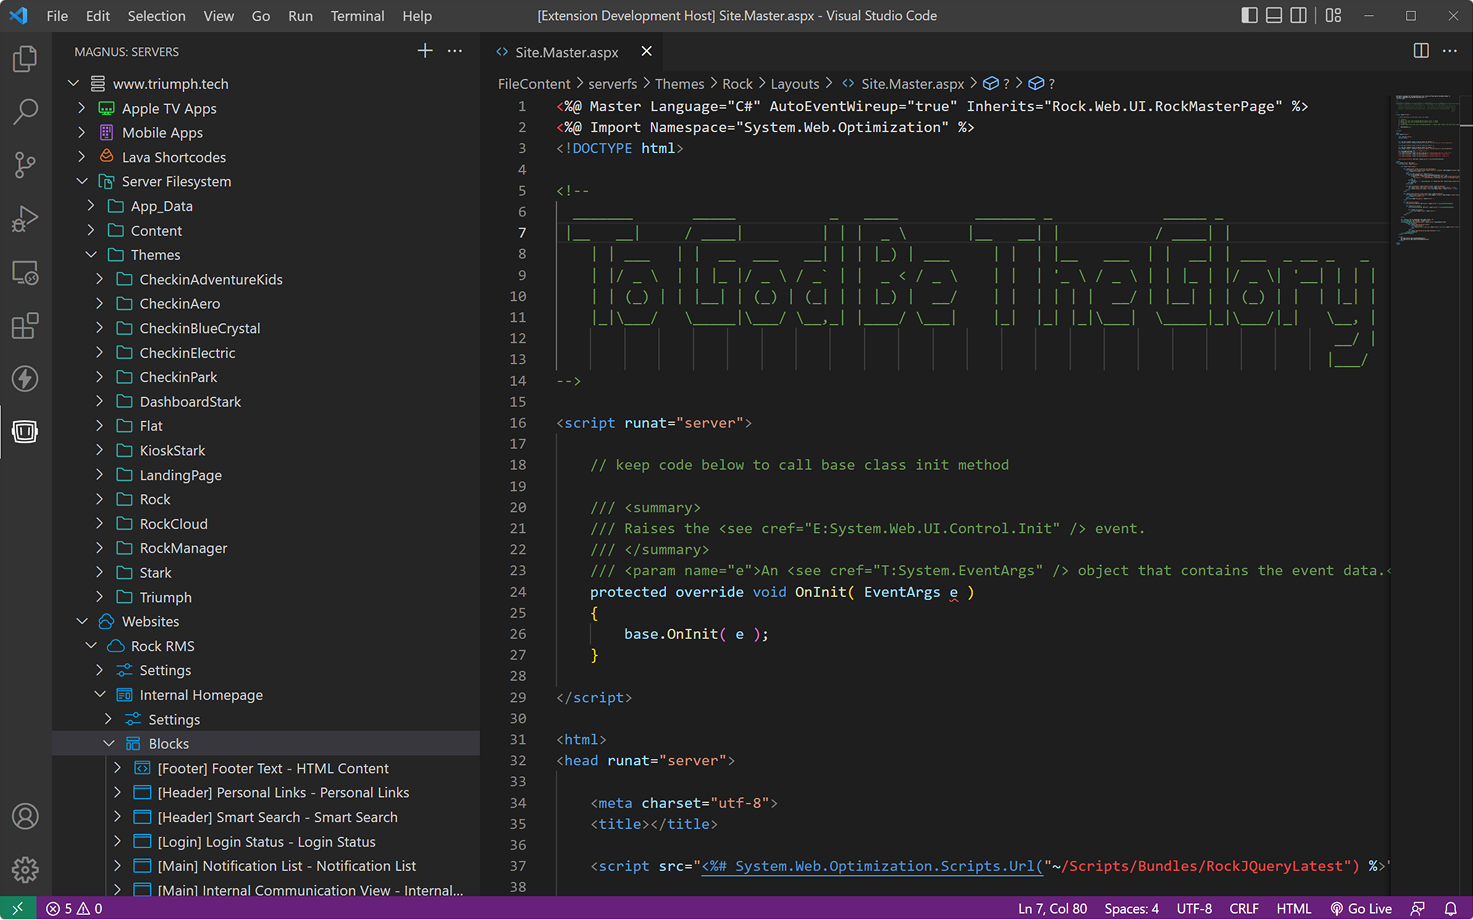Open Customize Layout icon in title bar
The height and width of the screenshot is (920, 1473).
click(1333, 15)
